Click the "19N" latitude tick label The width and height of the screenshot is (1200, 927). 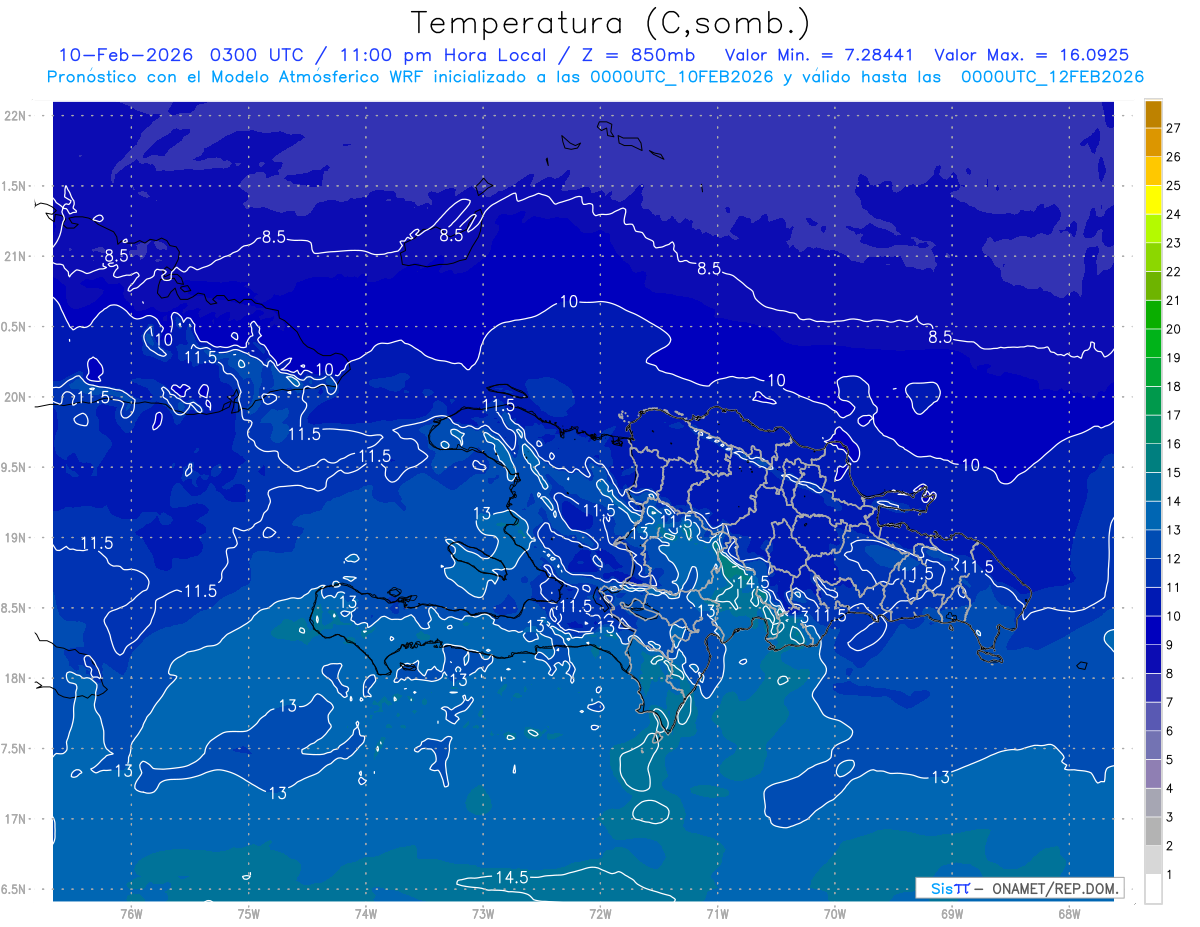click(x=16, y=538)
